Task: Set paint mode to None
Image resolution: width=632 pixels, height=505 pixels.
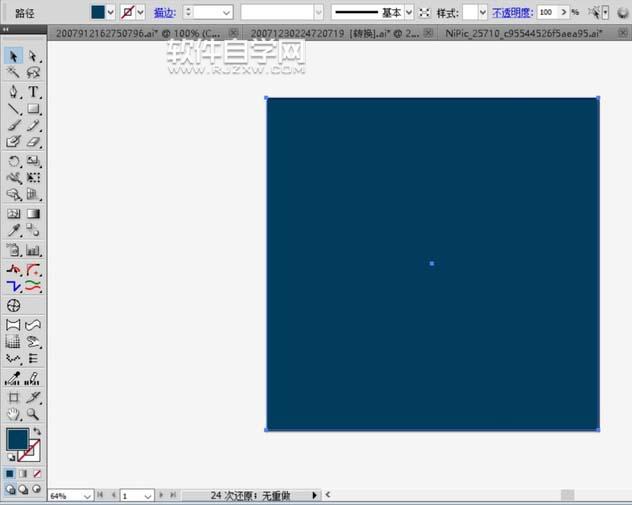Action: click(37, 474)
